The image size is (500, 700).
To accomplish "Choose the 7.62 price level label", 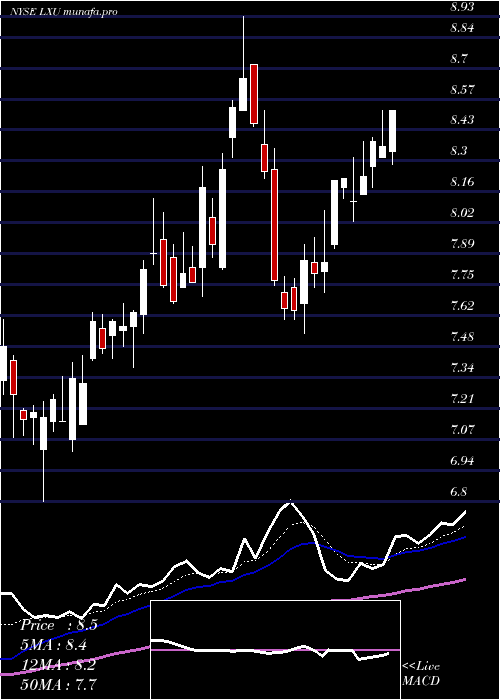I will click(462, 306).
